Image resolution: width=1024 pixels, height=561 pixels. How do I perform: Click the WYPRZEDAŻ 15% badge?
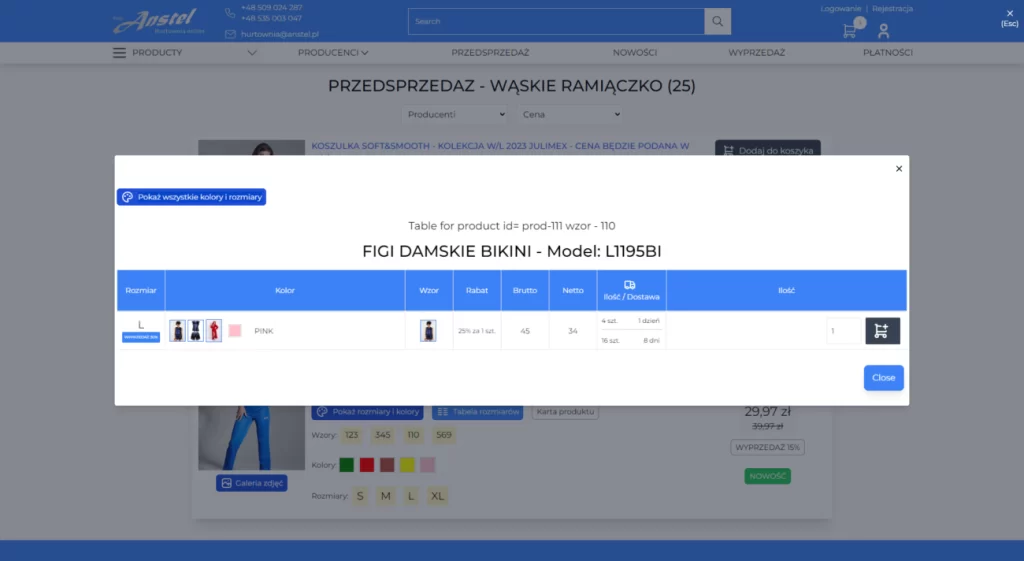[767, 447]
